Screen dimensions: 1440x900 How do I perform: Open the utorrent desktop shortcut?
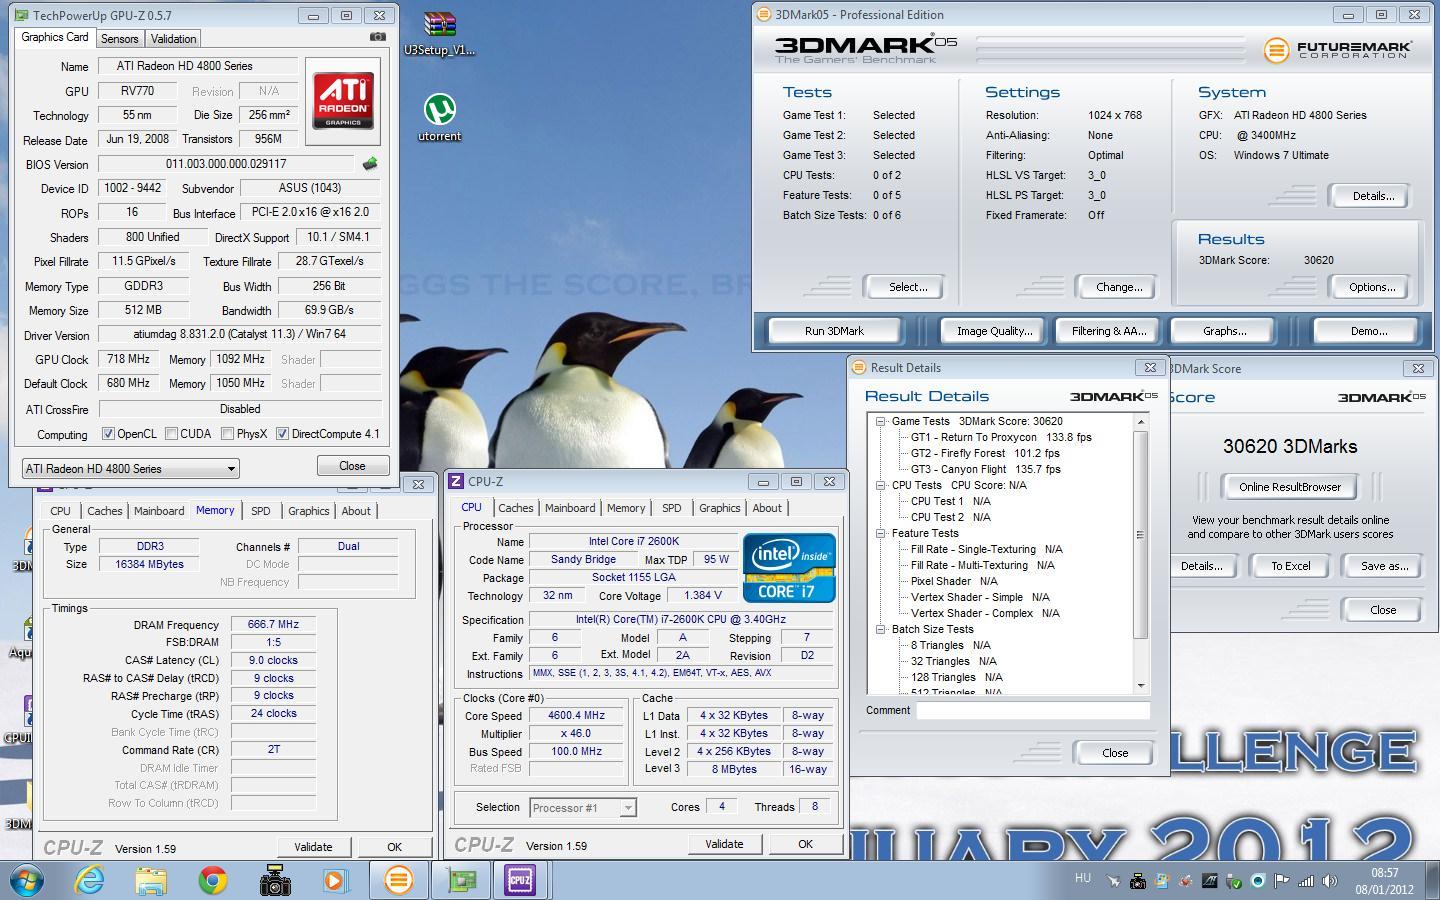pos(440,118)
